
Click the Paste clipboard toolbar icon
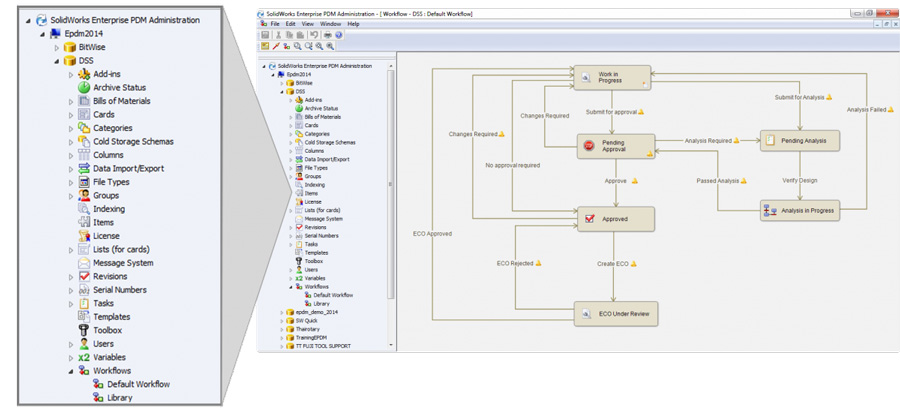[300, 35]
